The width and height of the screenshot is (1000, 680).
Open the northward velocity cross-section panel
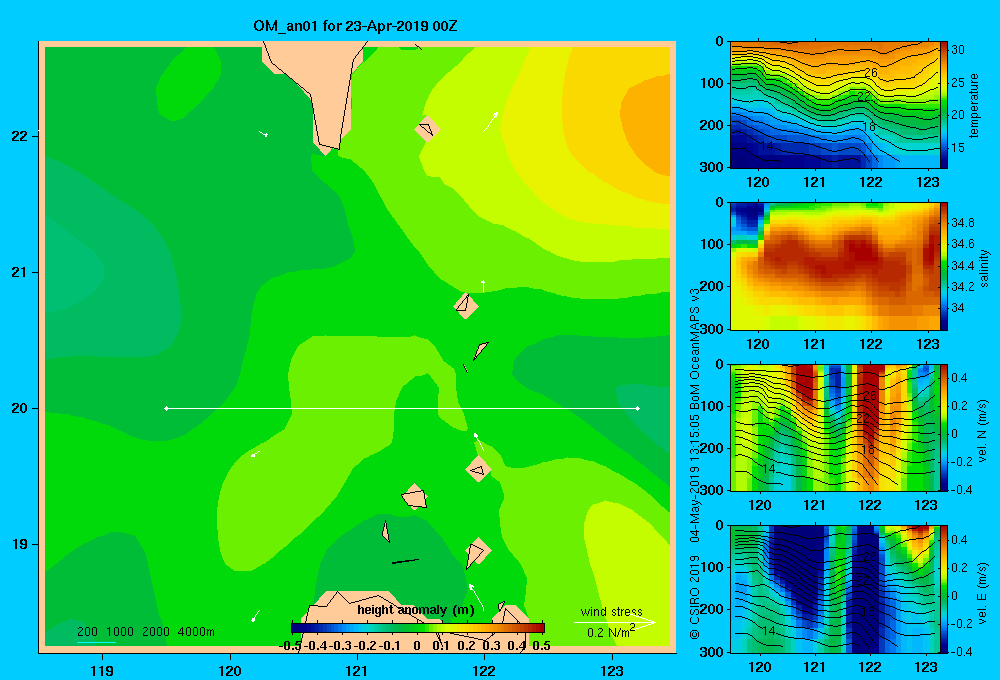pos(834,428)
